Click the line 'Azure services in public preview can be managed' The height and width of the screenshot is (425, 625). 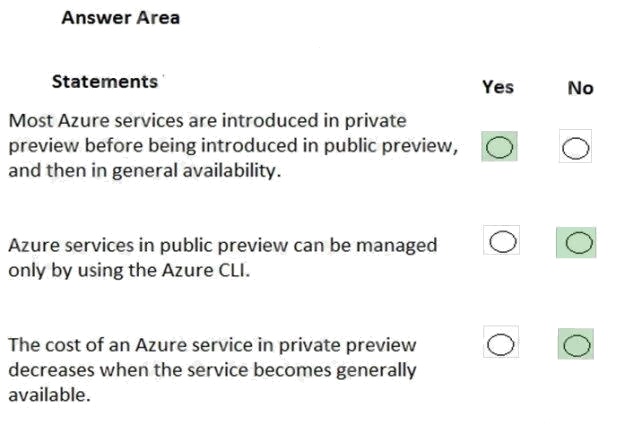click(222, 245)
